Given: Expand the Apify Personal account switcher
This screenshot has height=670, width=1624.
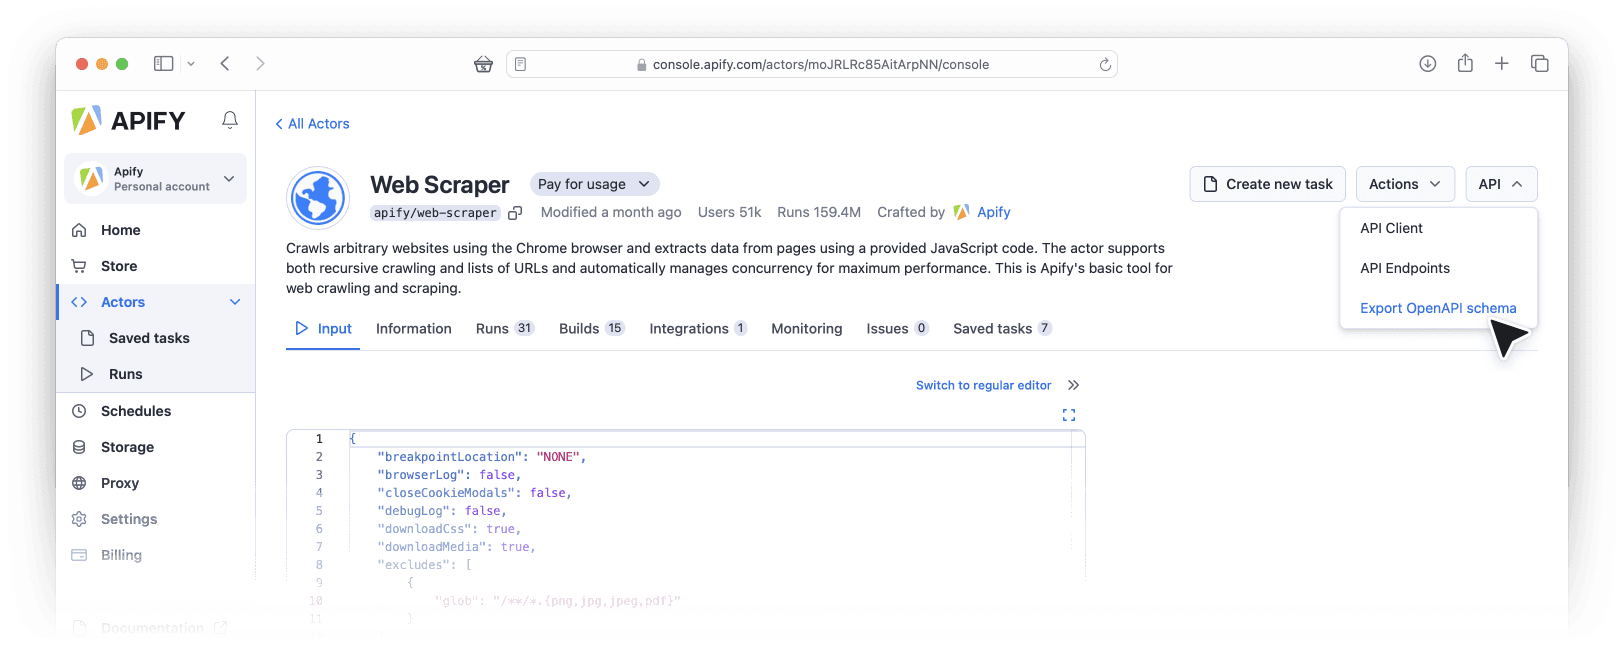Looking at the screenshot, I should point(156,179).
